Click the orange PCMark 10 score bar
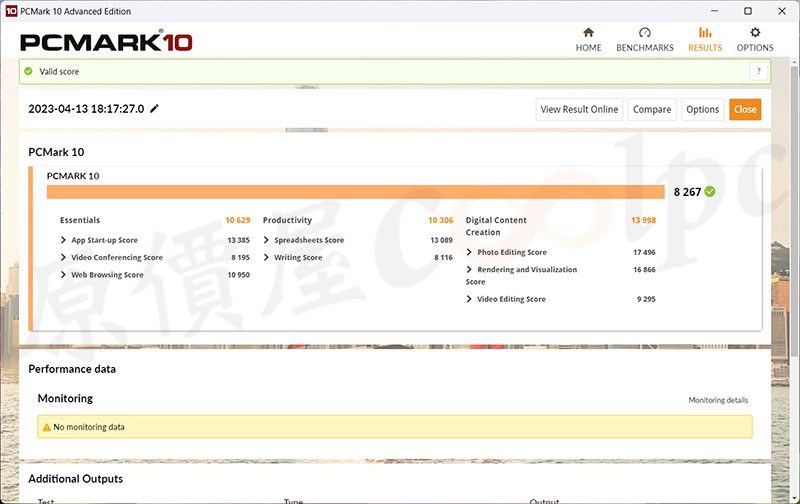Screen dimensions: 800x504 pyautogui.click(x=355, y=192)
